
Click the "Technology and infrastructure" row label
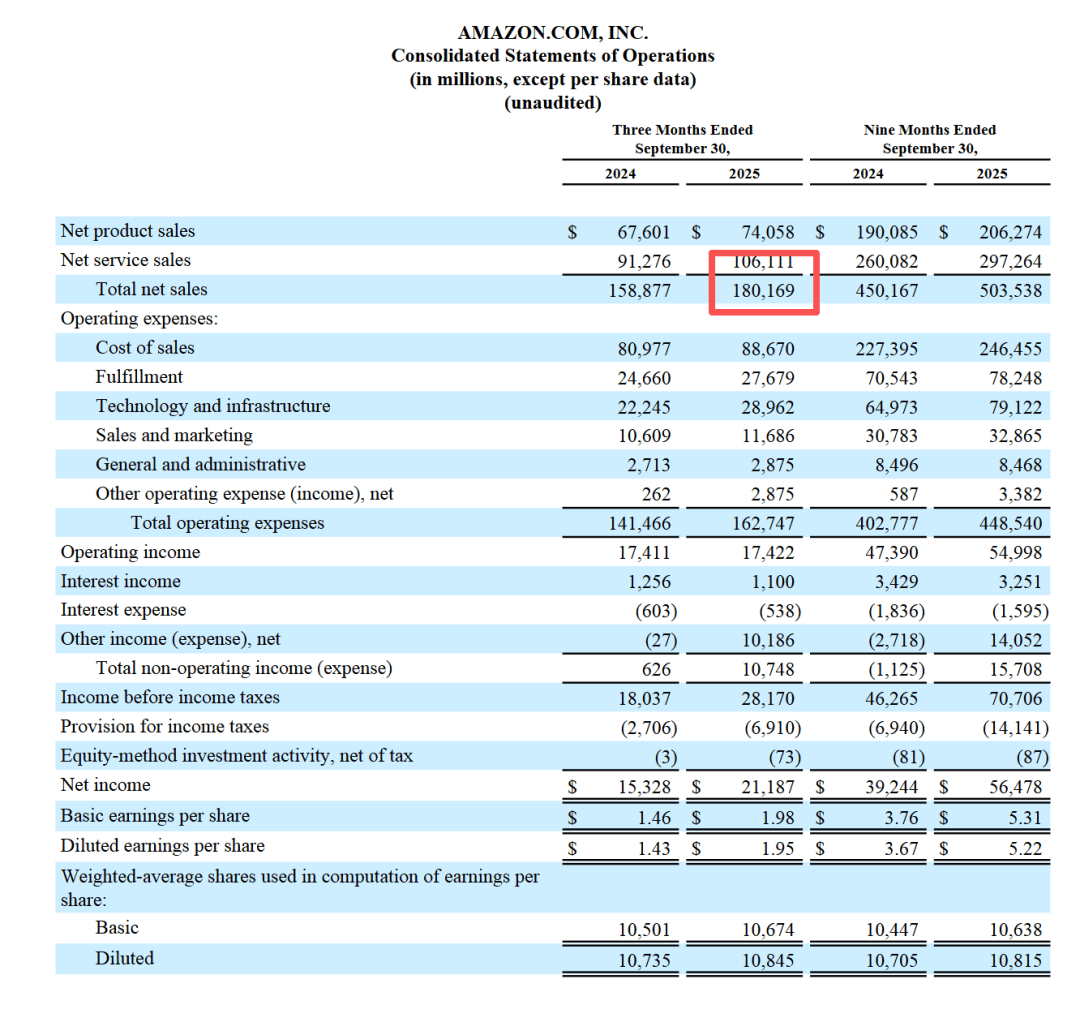(x=213, y=406)
